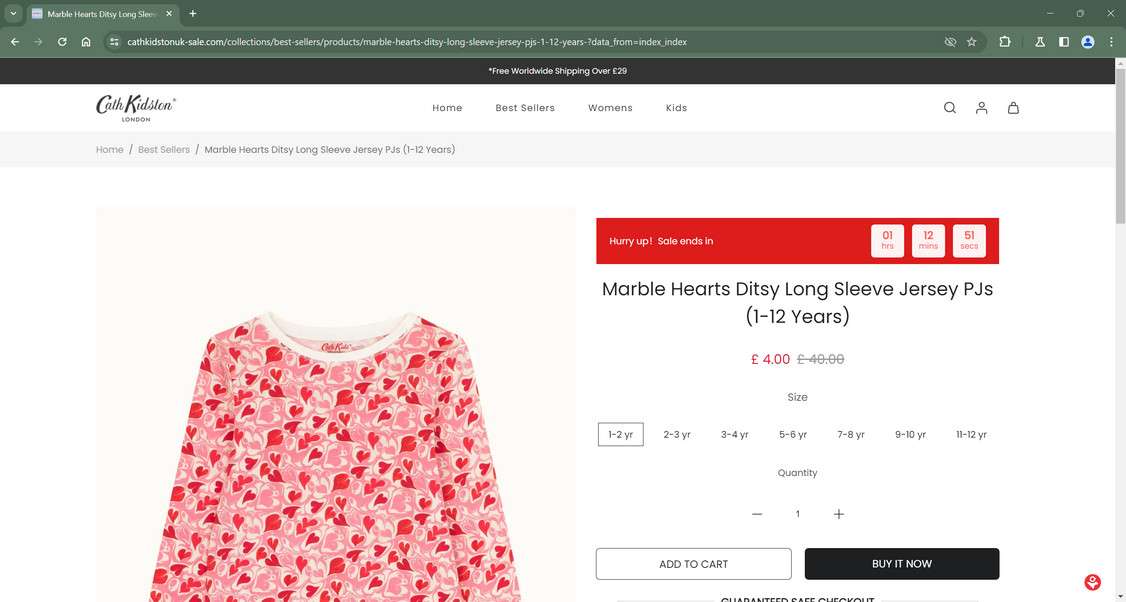Viewport: 1126px width, 602px height.
Task: Click the ADD TO CART button
Action: click(x=693, y=563)
